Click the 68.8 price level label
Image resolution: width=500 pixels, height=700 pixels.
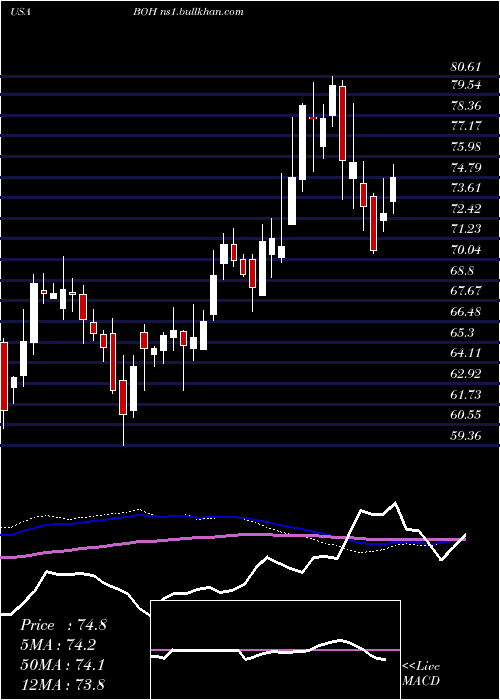[x=463, y=271]
